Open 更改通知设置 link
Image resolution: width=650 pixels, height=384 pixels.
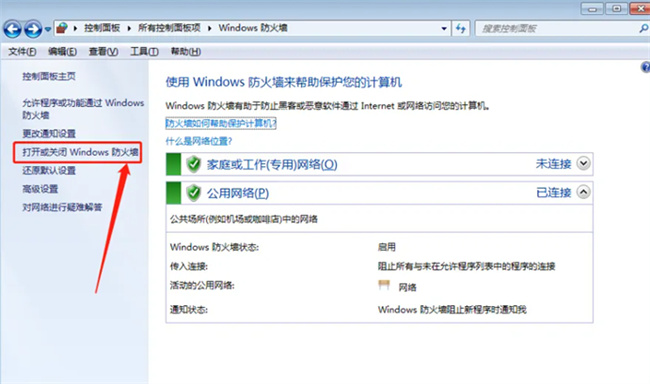pyautogui.click(x=49, y=134)
